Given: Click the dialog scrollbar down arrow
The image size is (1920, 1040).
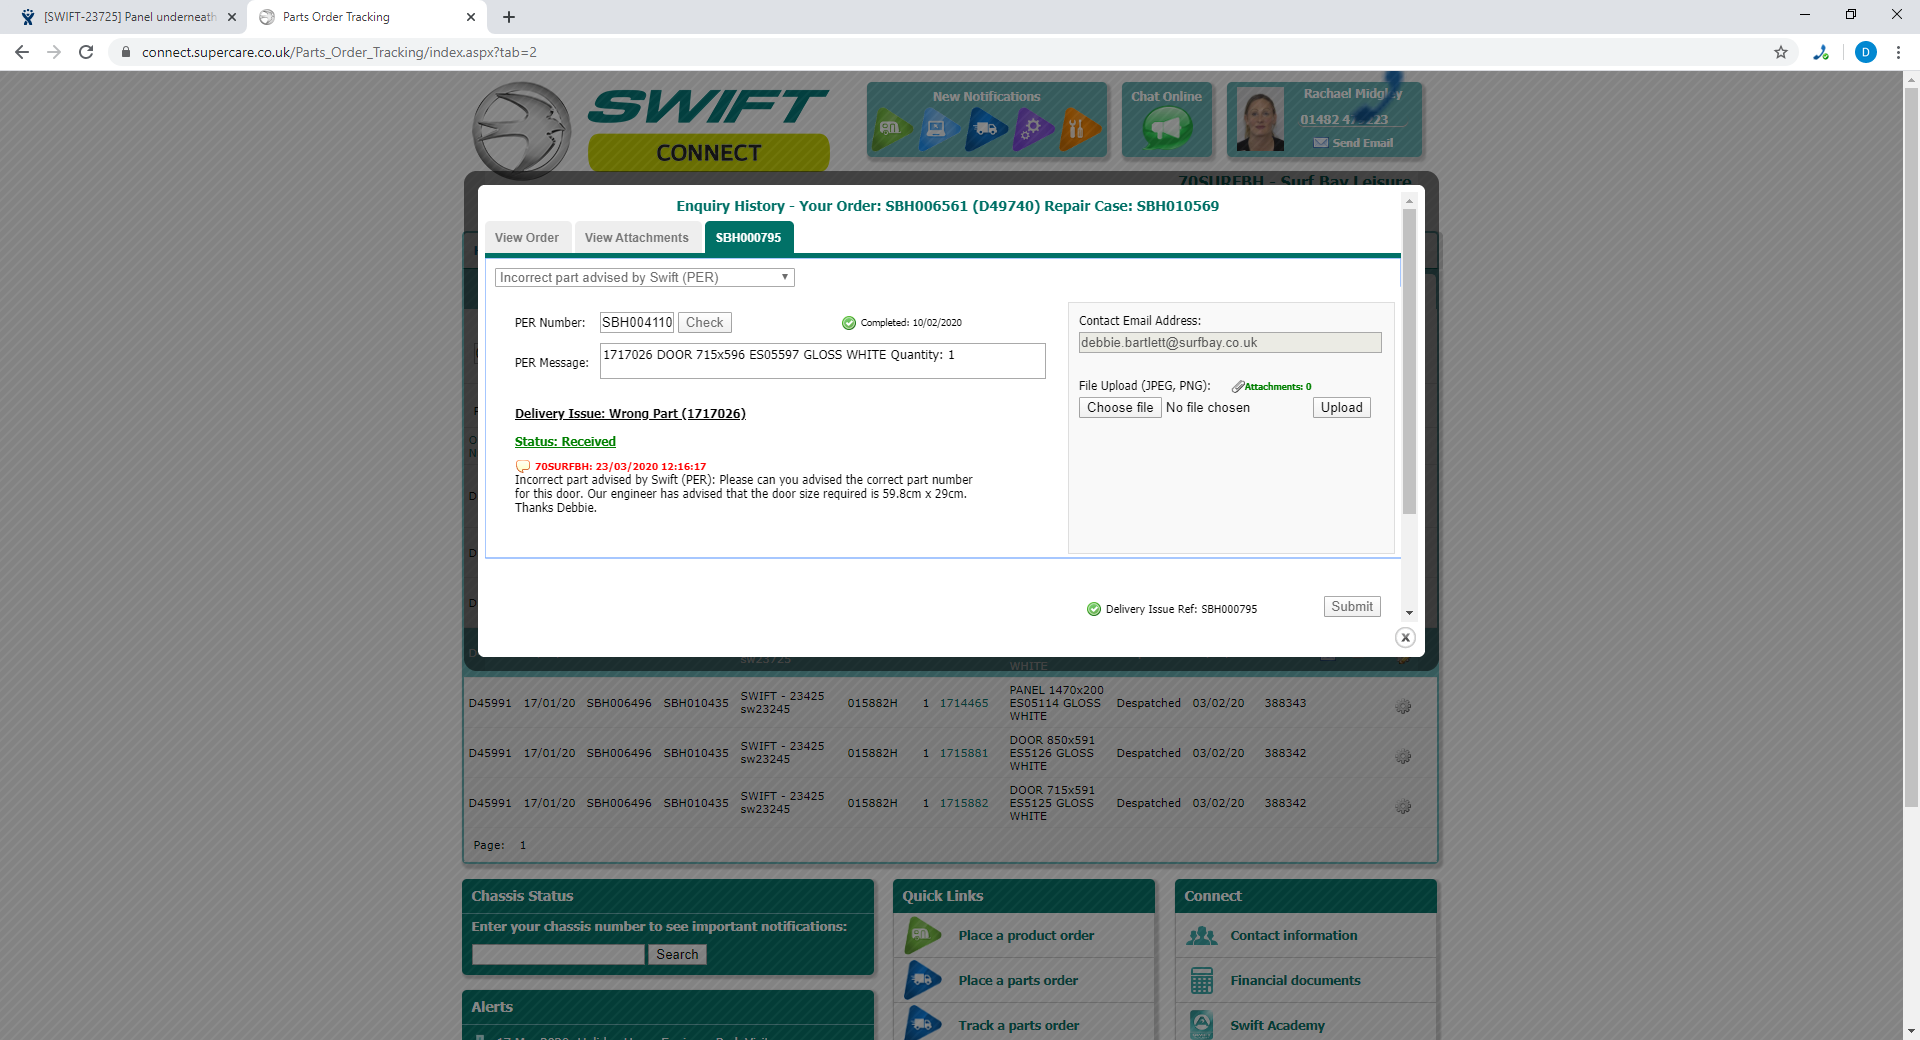Looking at the screenshot, I should pyautogui.click(x=1409, y=613).
